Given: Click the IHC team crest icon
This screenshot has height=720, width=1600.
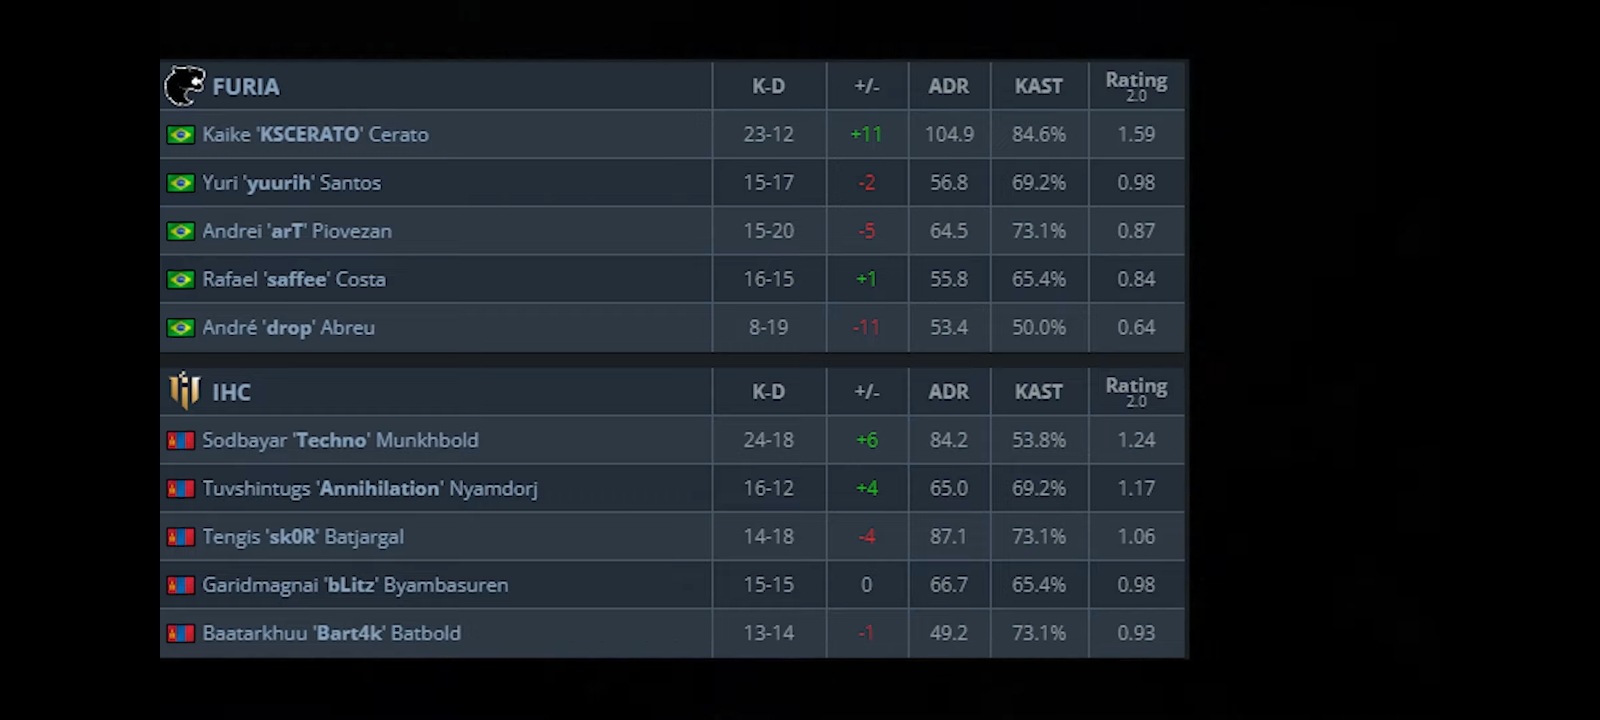Looking at the screenshot, I should [184, 391].
